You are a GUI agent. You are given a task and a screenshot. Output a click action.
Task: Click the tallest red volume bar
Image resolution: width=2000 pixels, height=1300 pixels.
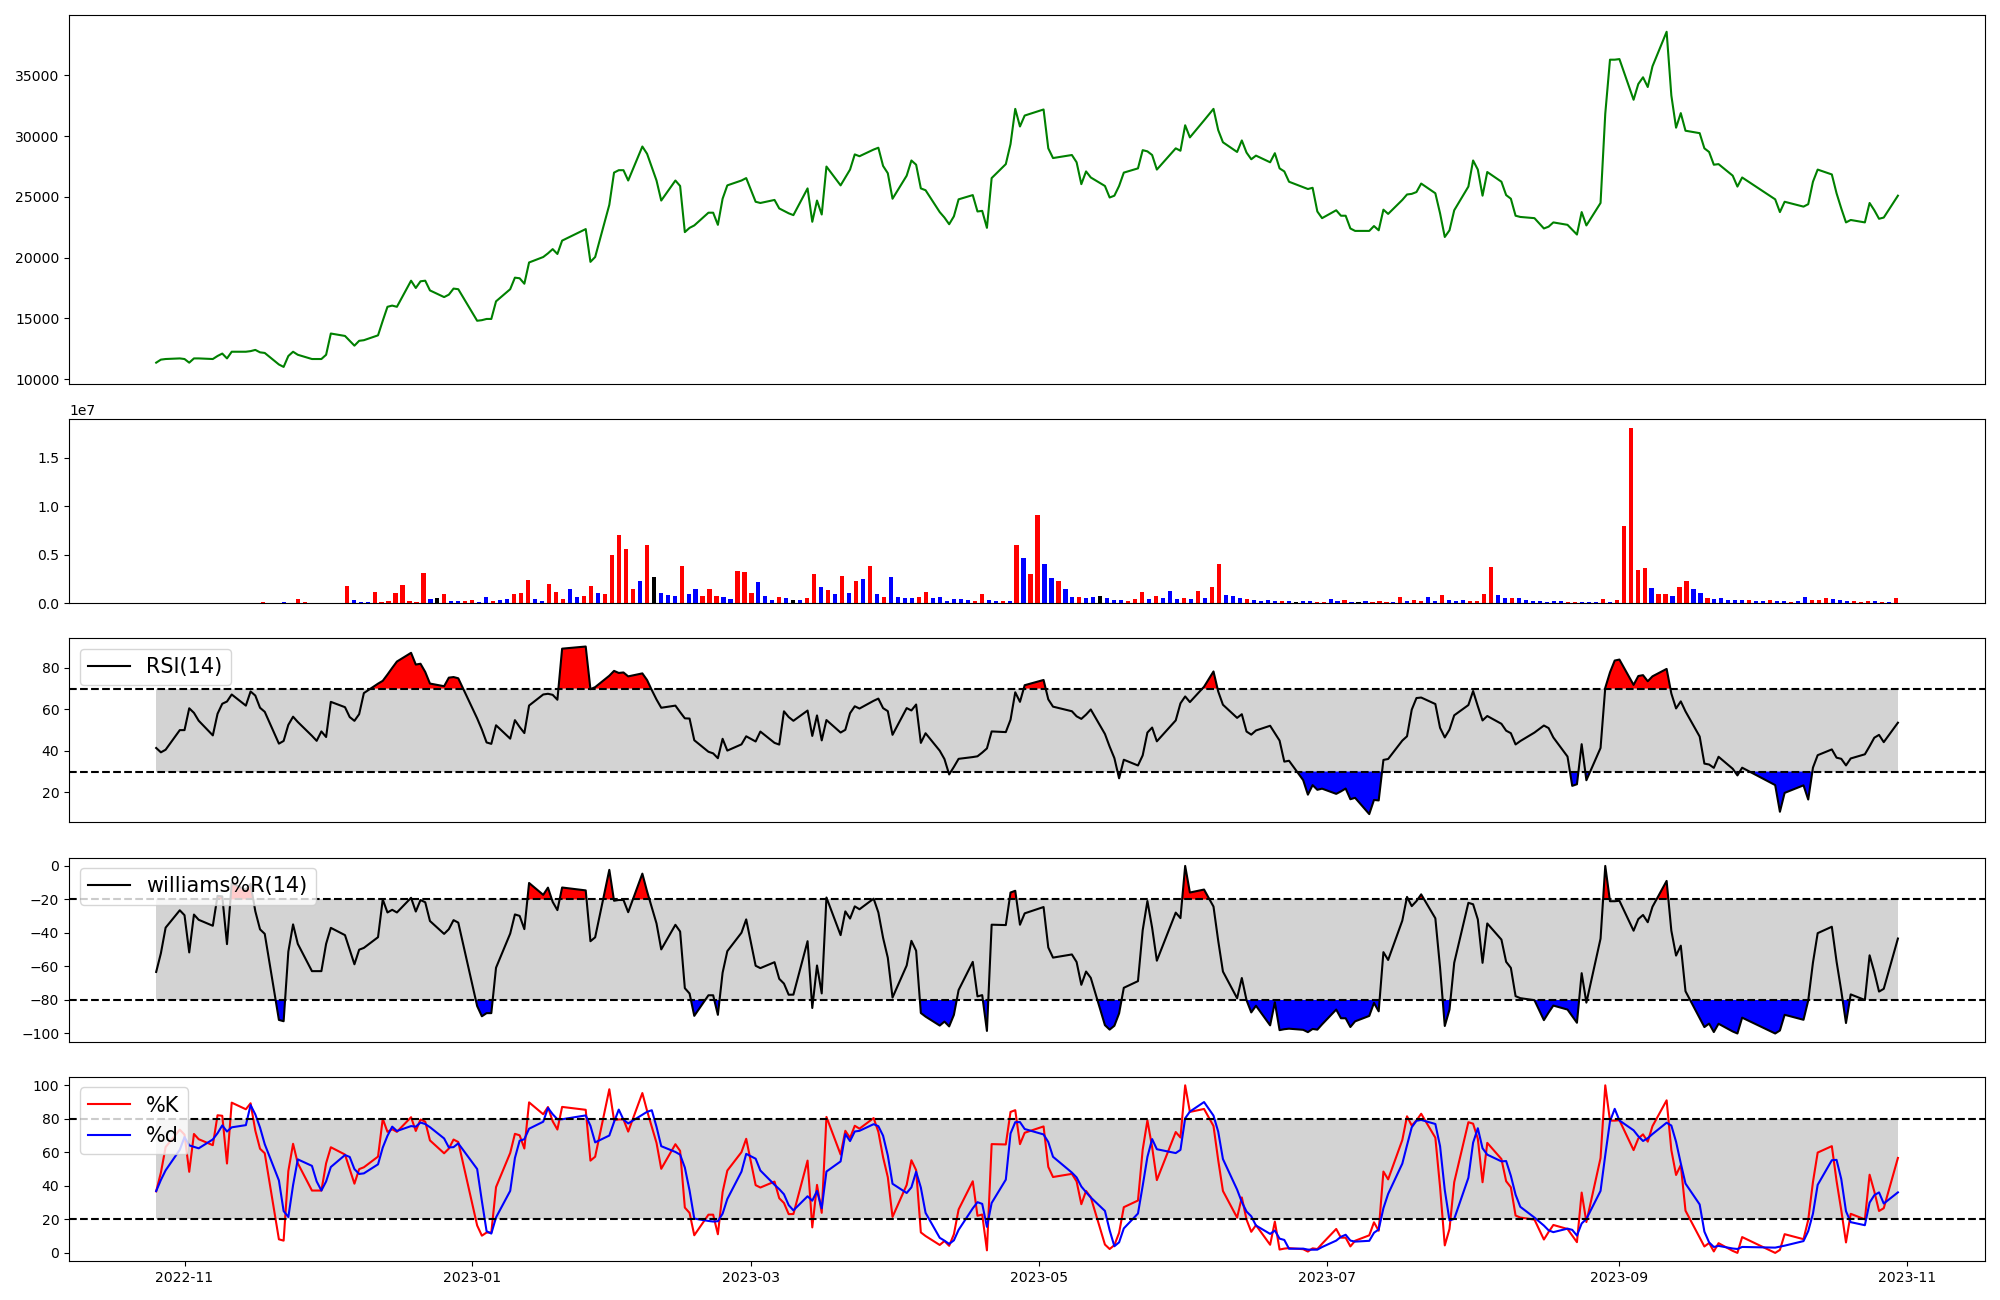(1631, 515)
